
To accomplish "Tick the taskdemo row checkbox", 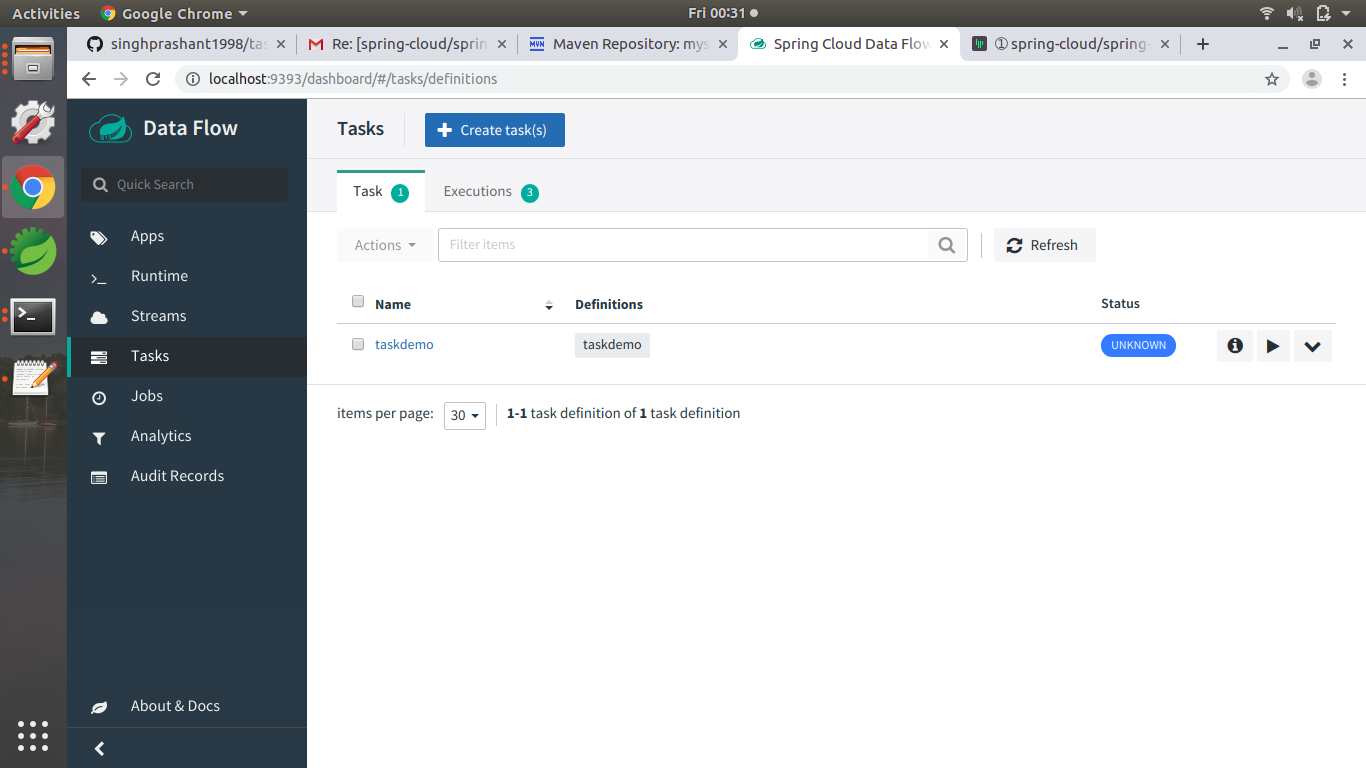I will pos(358,344).
